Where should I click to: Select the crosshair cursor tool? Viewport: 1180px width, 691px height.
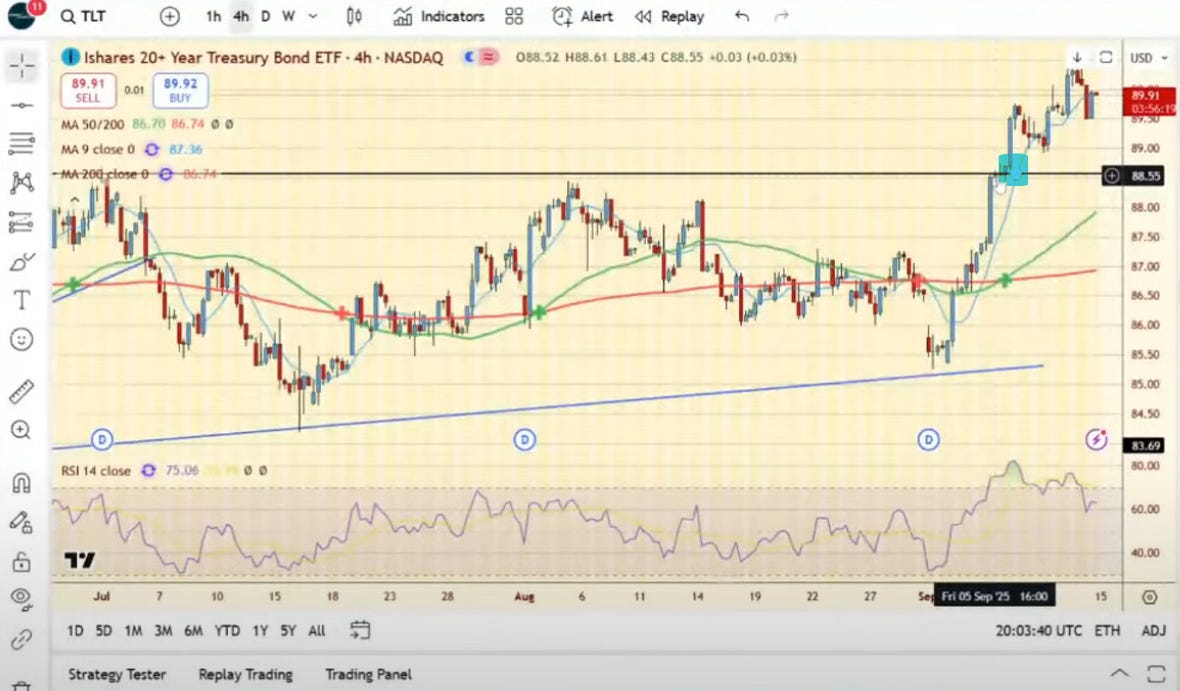click(22, 66)
